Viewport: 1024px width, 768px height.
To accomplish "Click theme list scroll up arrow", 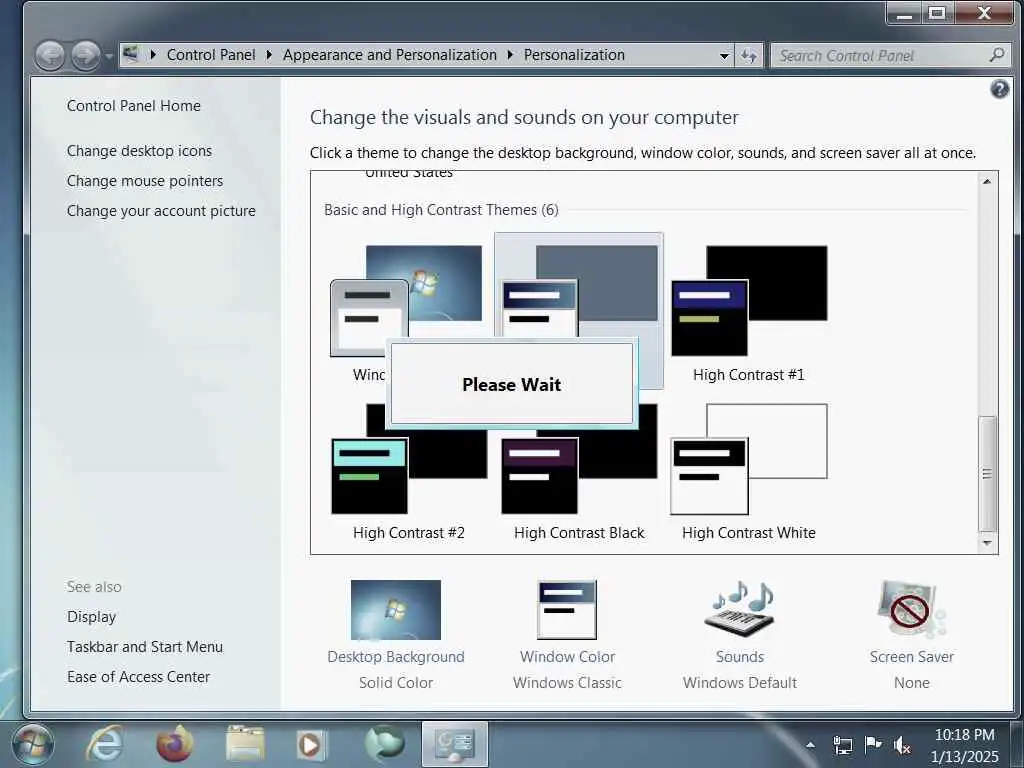I will point(987,182).
